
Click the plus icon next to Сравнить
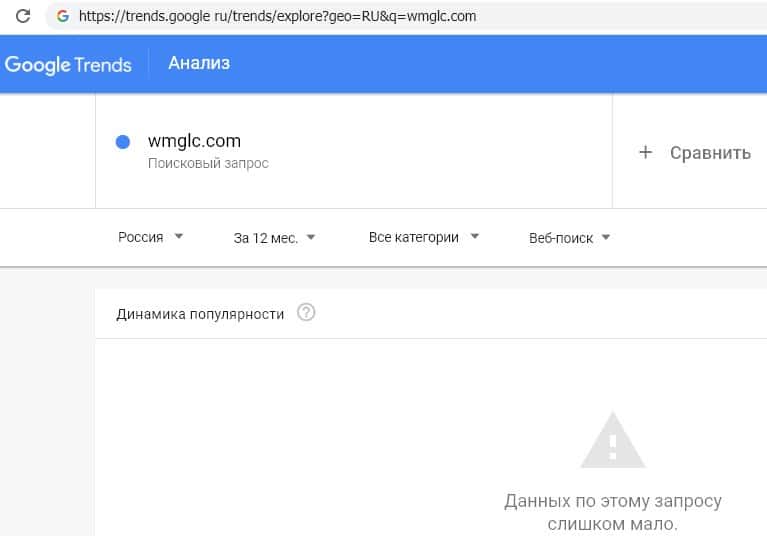click(x=646, y=152)
